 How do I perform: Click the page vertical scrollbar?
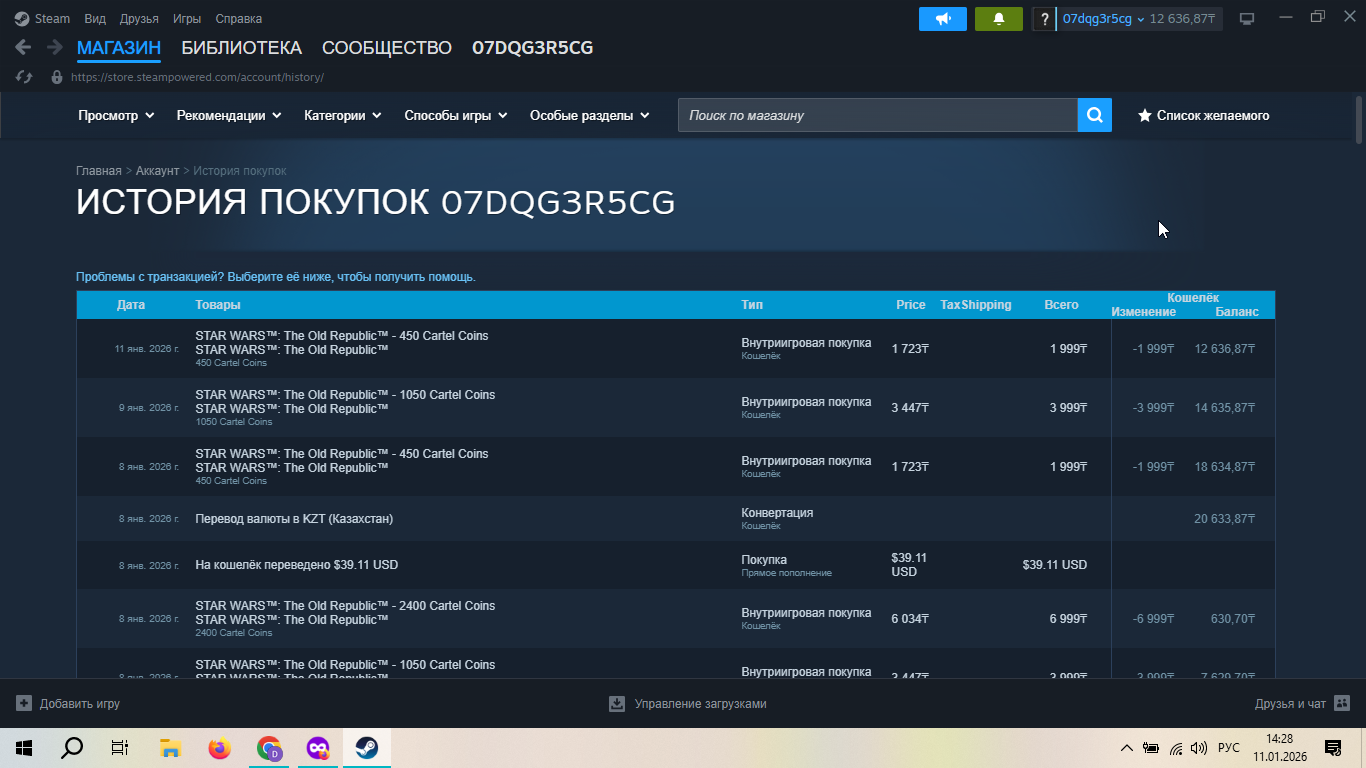point(1359,120)
